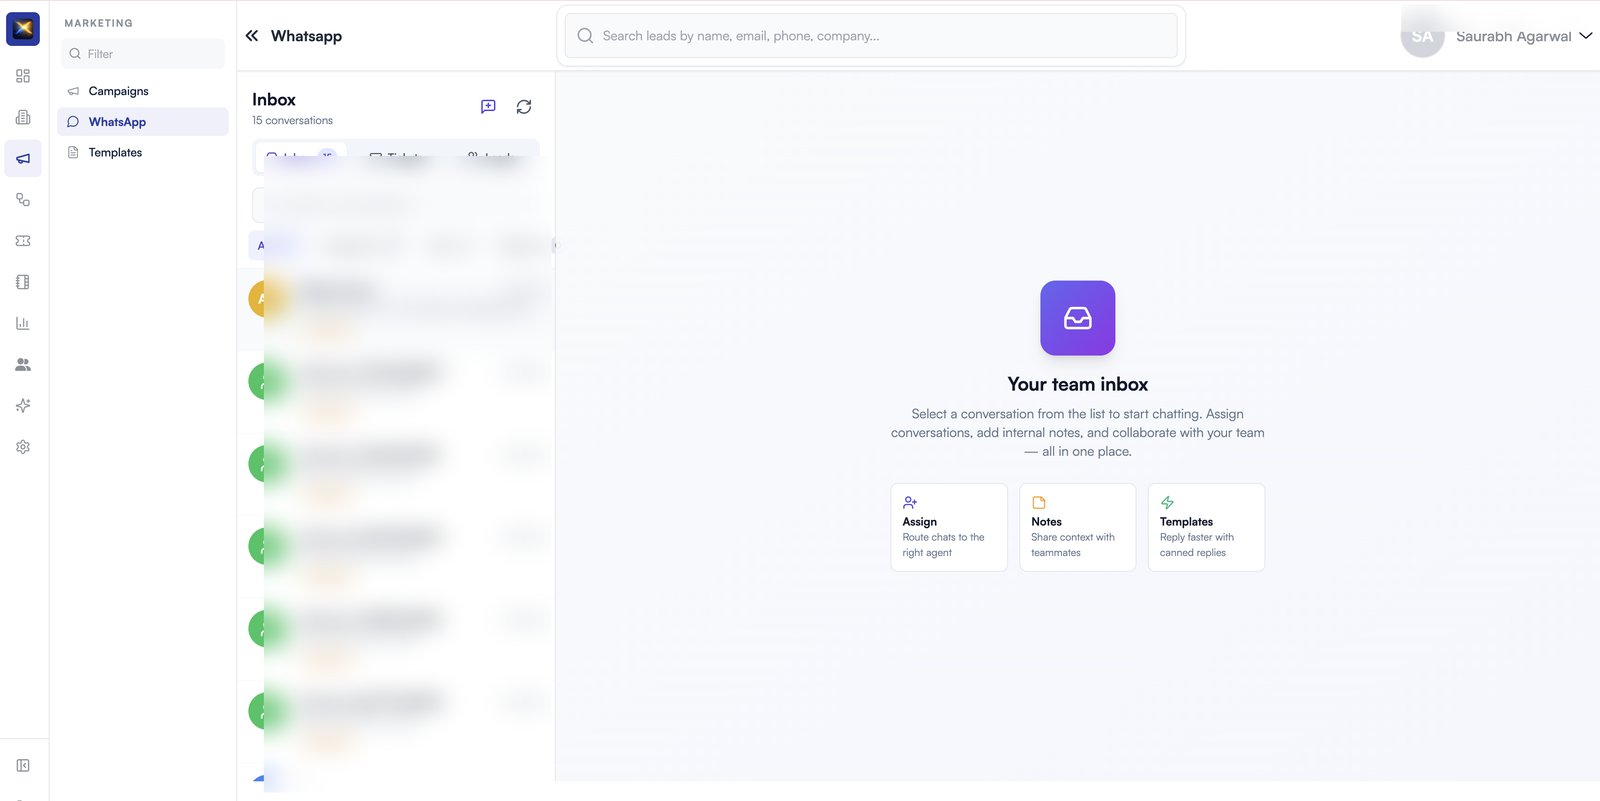
Task: Select WhatsApp in the Marketing menu
Action: coord(143,122)
